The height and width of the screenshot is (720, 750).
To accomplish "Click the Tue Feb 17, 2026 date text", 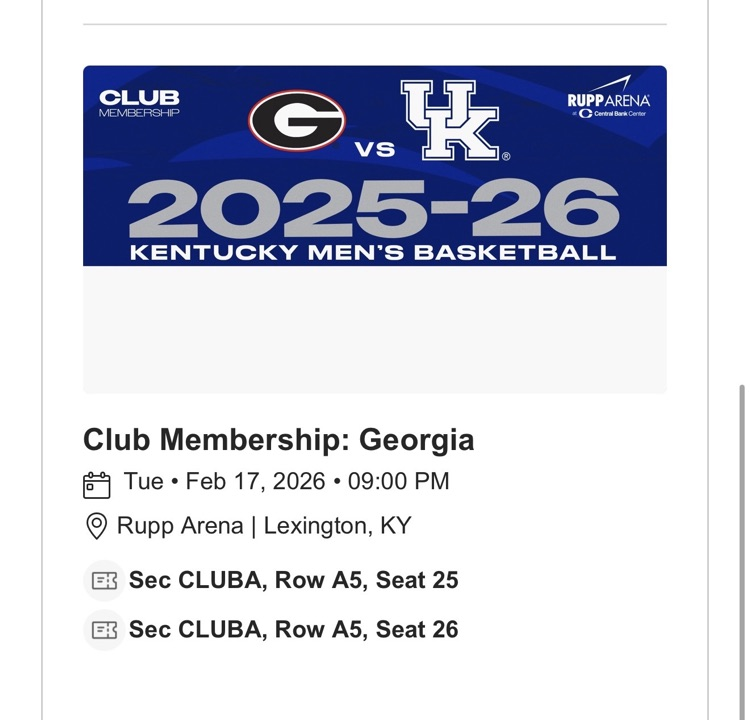I will pyautogui.click(x=224, y=481).
